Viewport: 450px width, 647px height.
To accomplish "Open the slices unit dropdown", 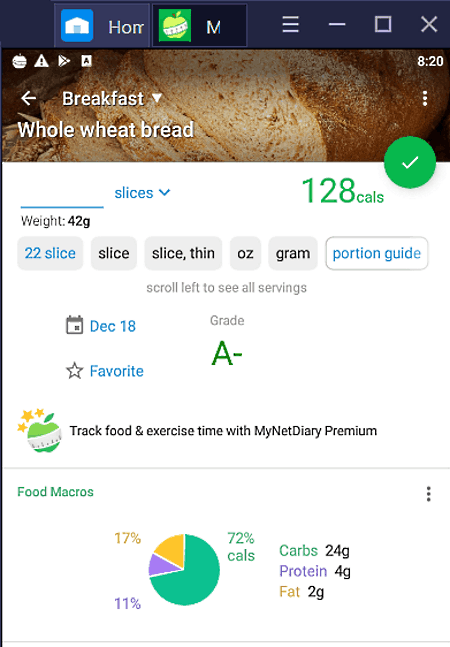I will (142, 193).
